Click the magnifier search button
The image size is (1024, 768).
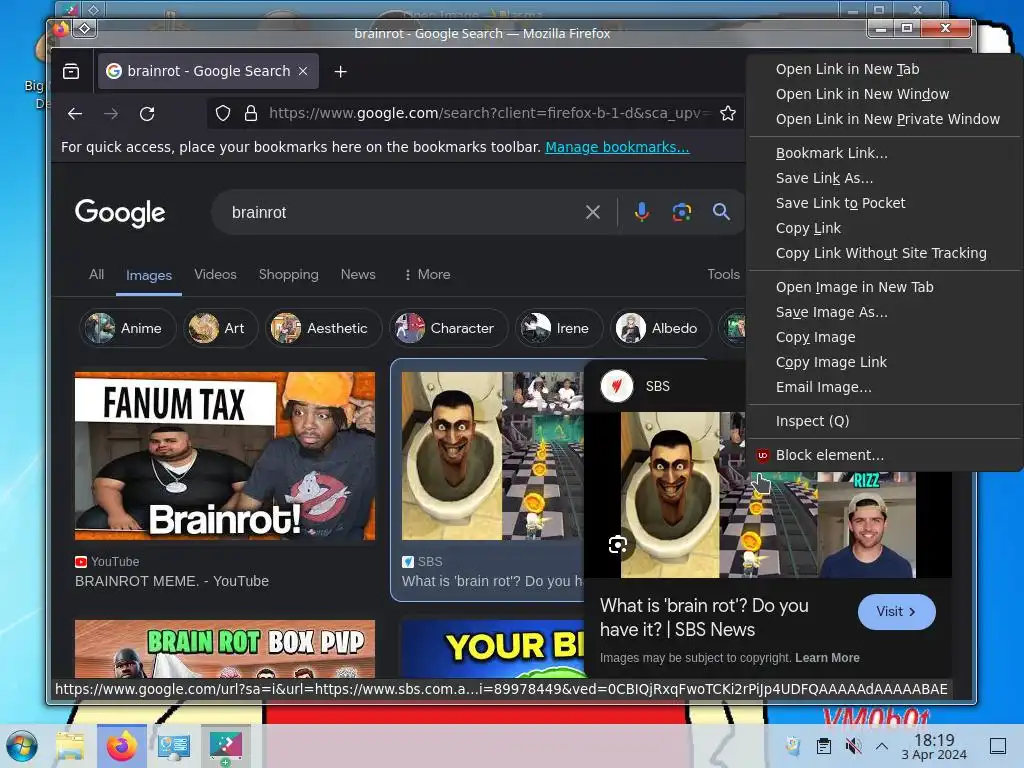point(721,212)
